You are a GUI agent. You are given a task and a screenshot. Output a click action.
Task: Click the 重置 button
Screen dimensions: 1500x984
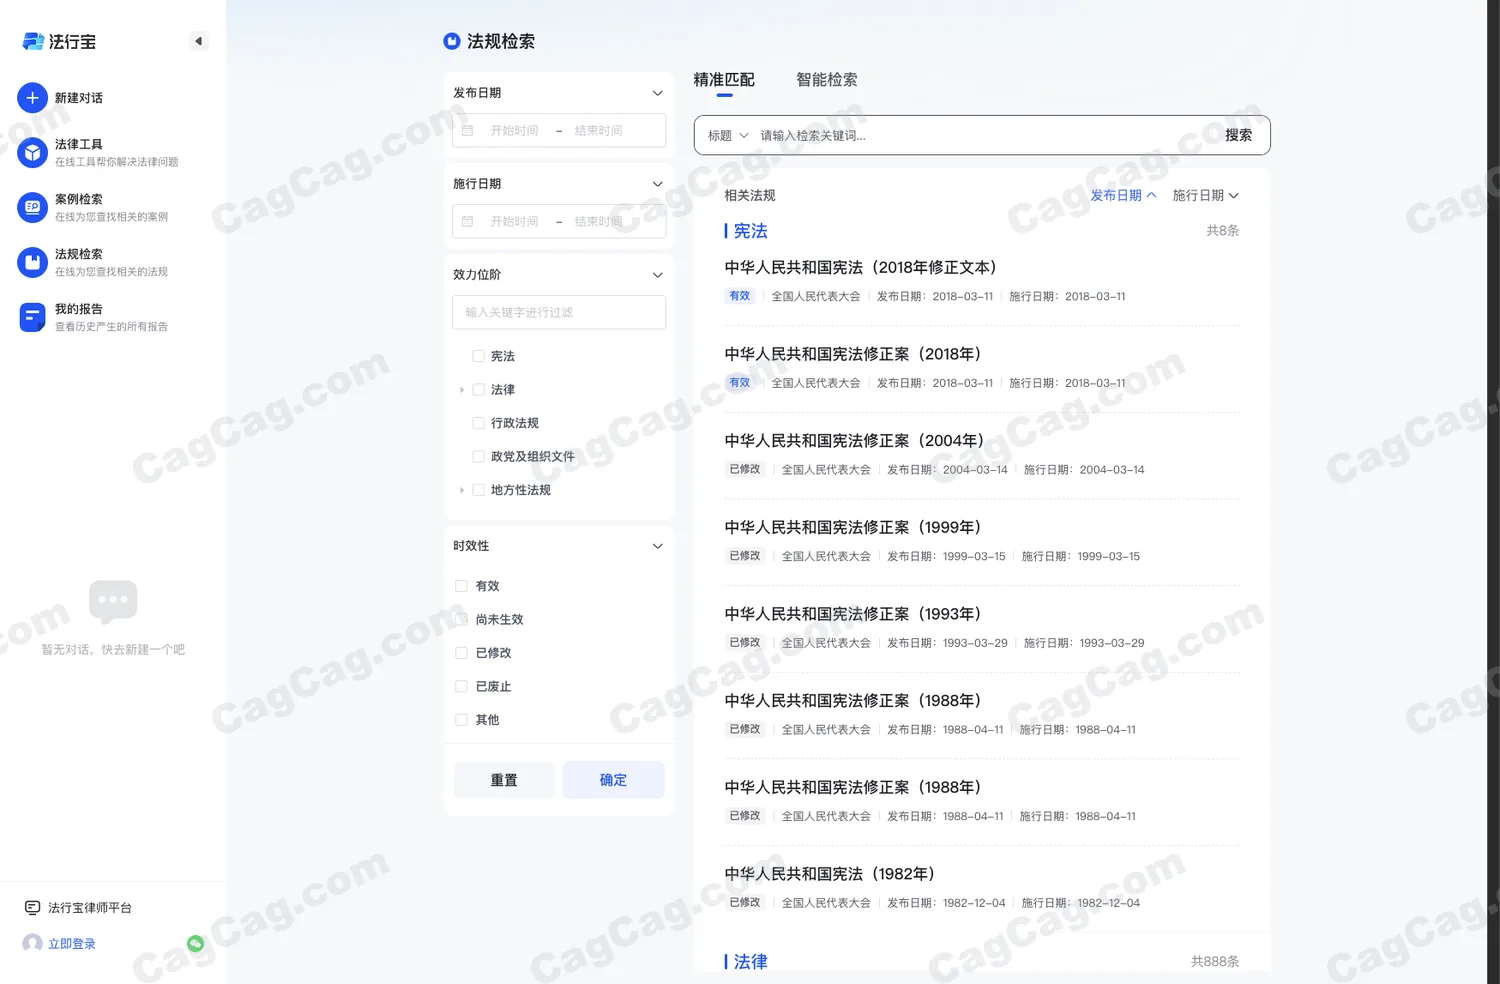(x=504, y=780)
